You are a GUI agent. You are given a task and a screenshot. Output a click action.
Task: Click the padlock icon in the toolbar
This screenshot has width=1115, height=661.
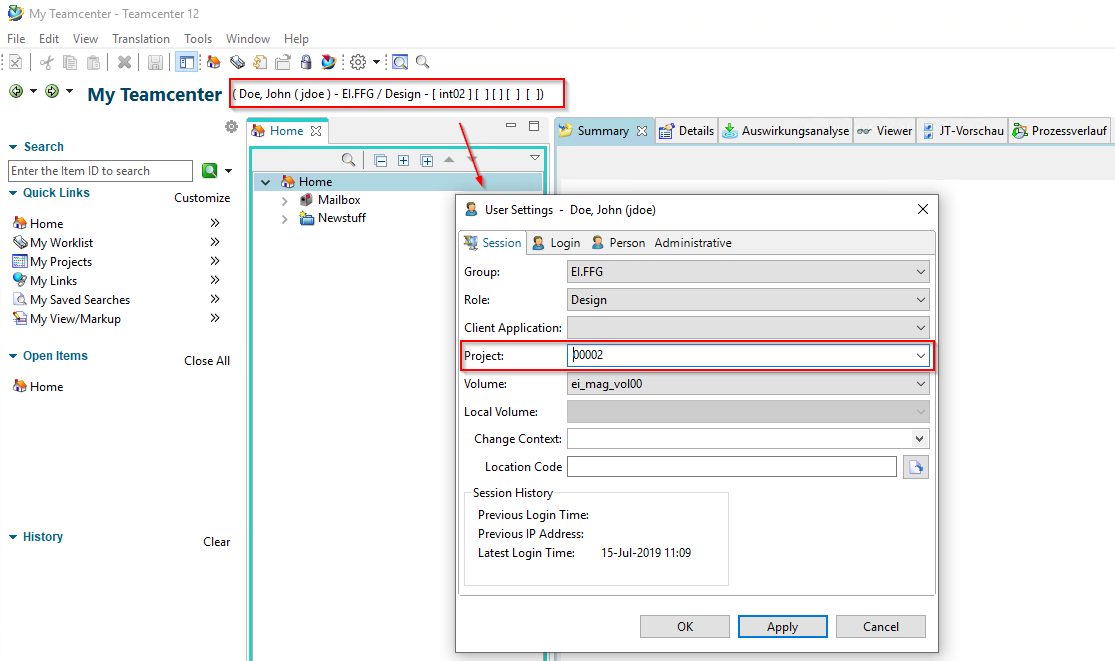pyautogui.click(x=306, y=62)
